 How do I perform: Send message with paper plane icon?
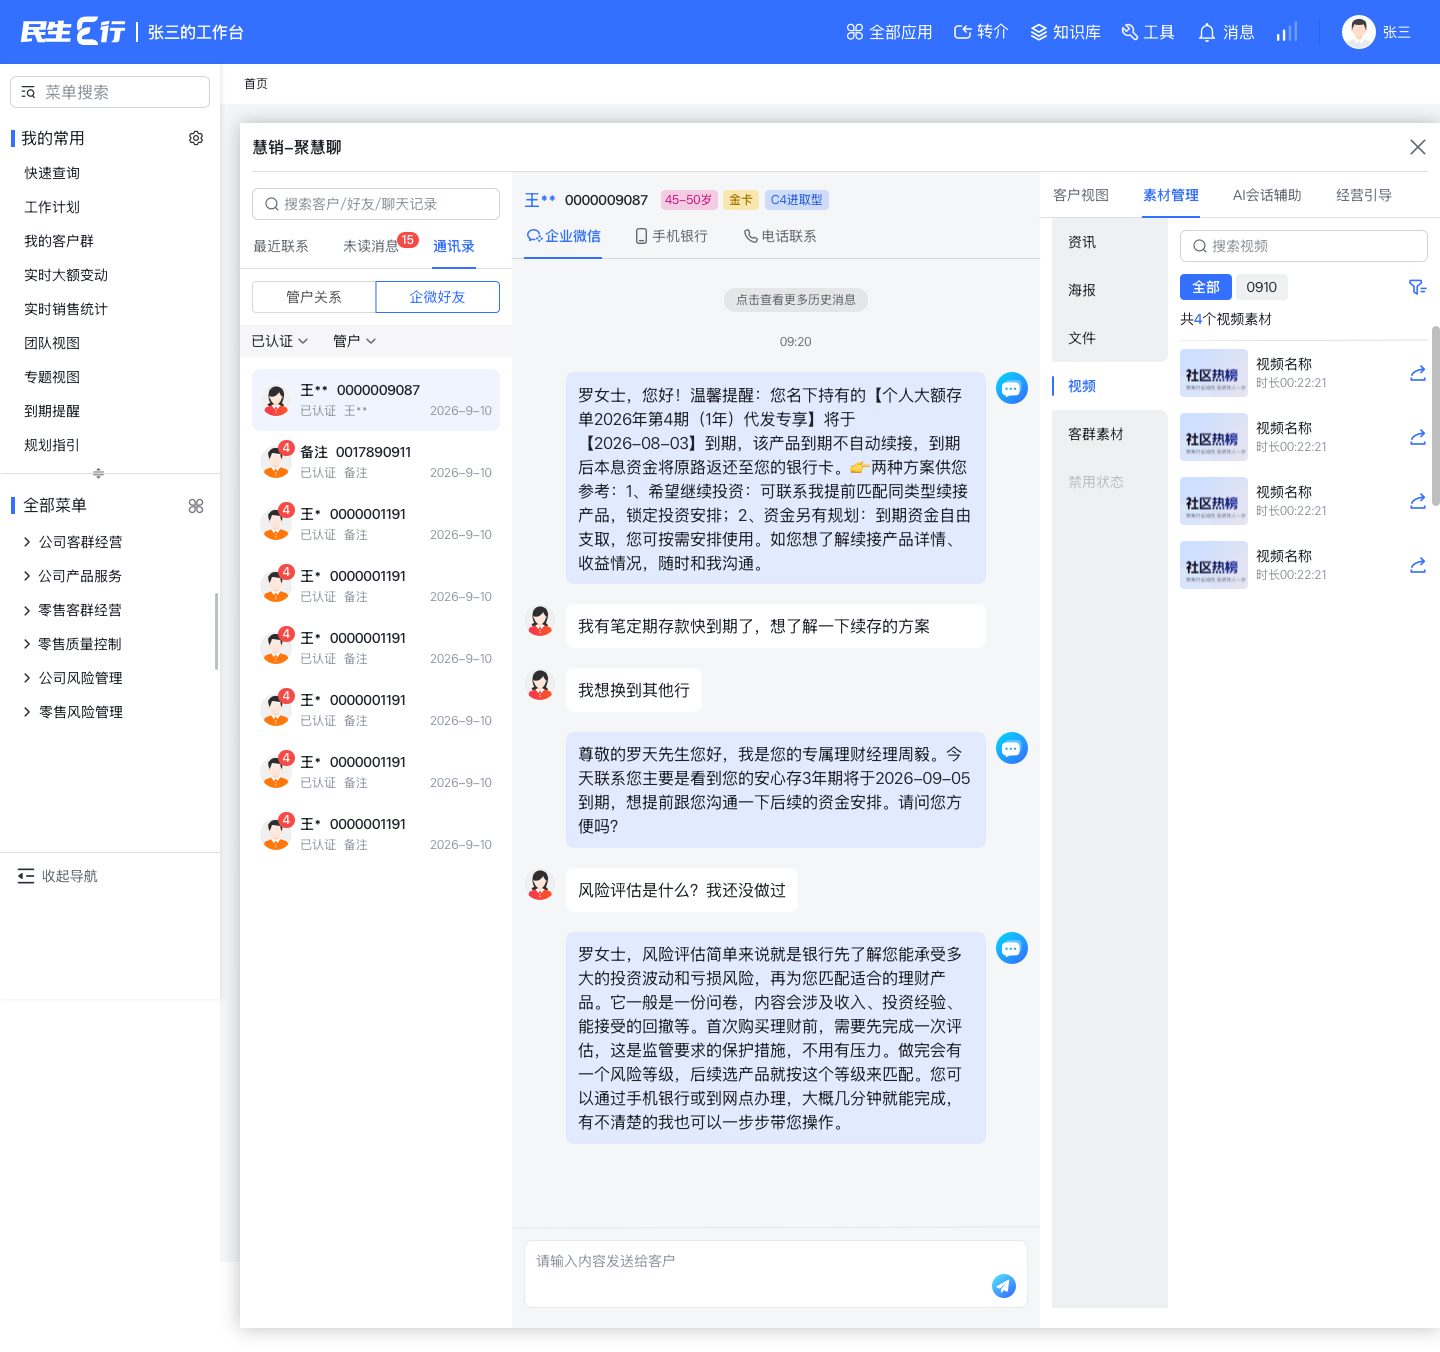pos(1004,1286)
